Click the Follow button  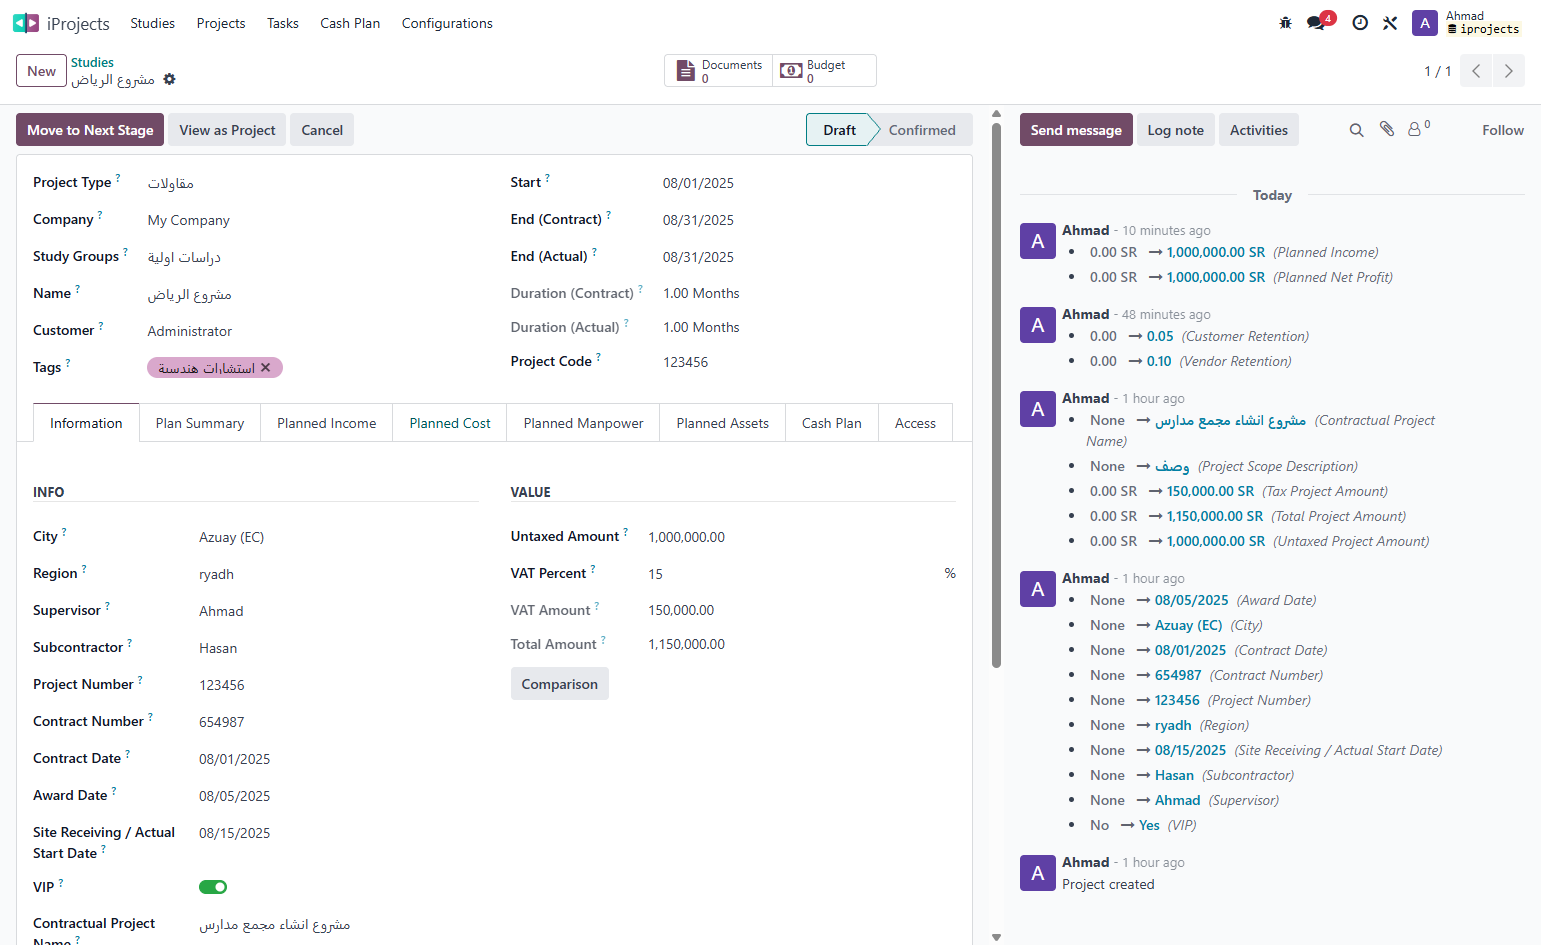(1503, 130)
